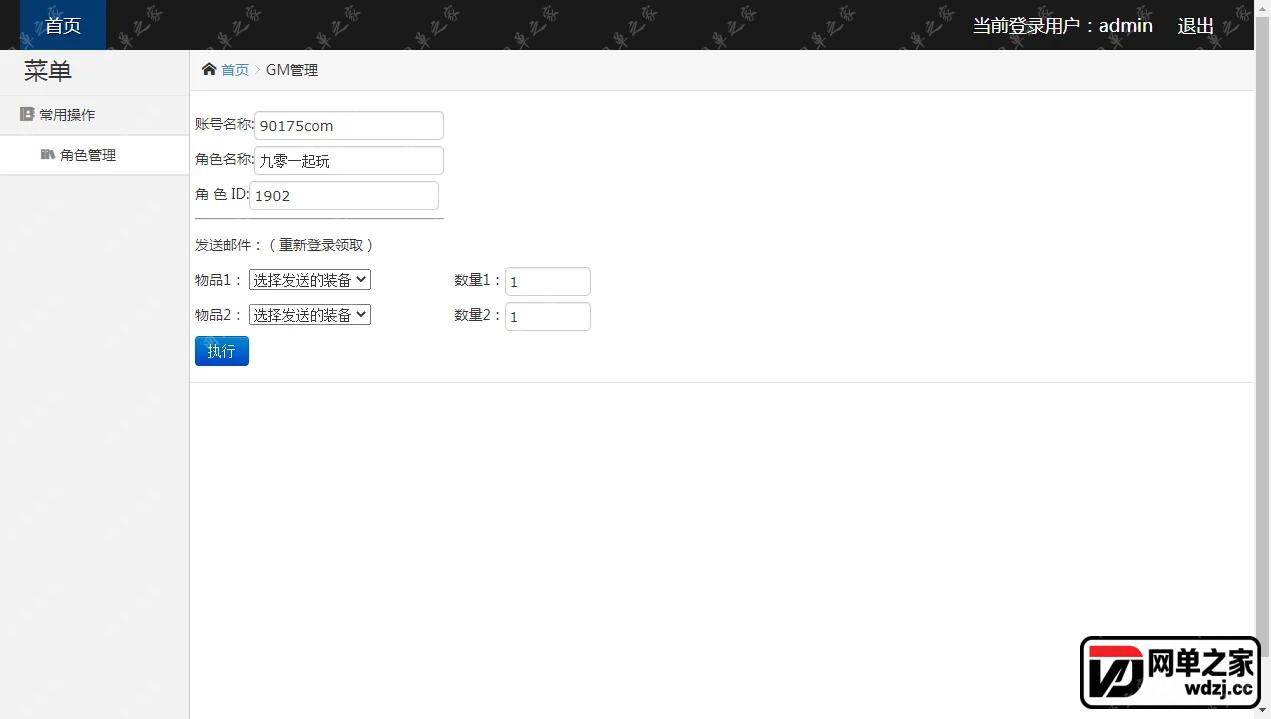Focus the 账号名称 input field
Screen dimensions: 1271x719
349,125
